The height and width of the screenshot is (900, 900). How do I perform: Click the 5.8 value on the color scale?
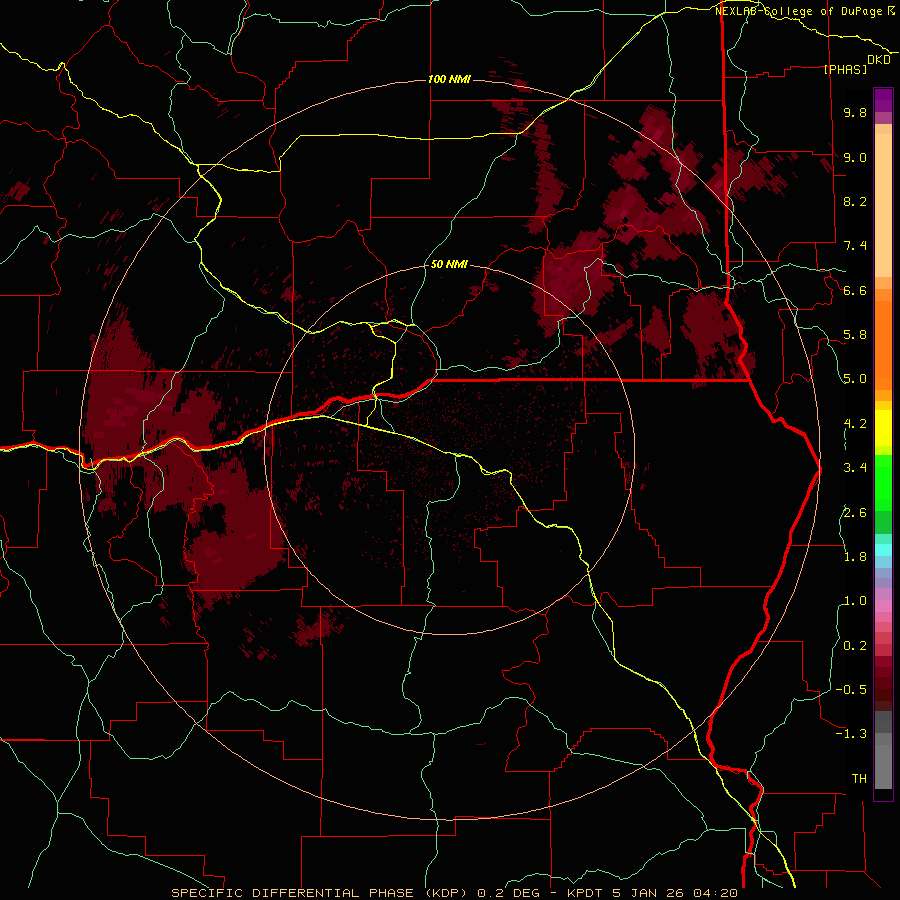tap(855, 335)
